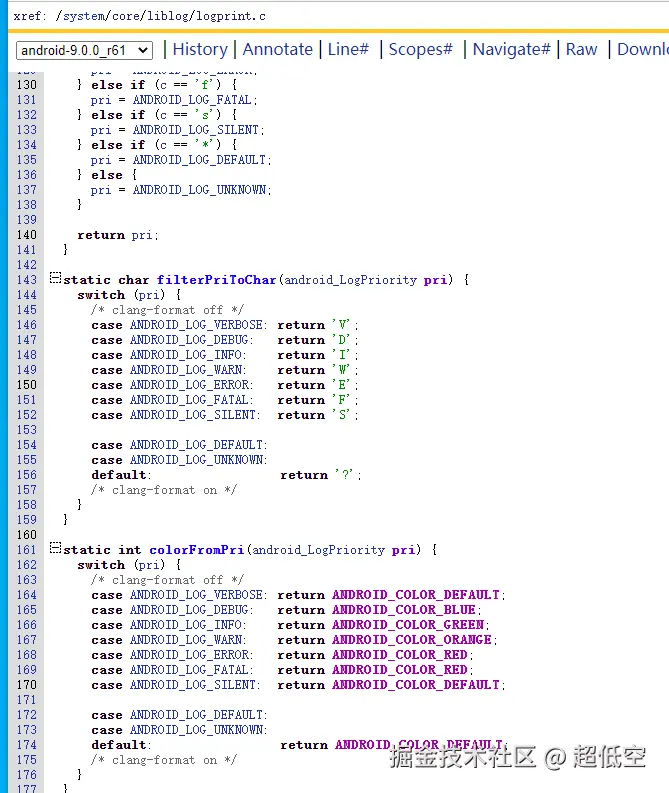Screen dimensions: 669x793
Task: Click line number 140
Action: tap(27, 235)
